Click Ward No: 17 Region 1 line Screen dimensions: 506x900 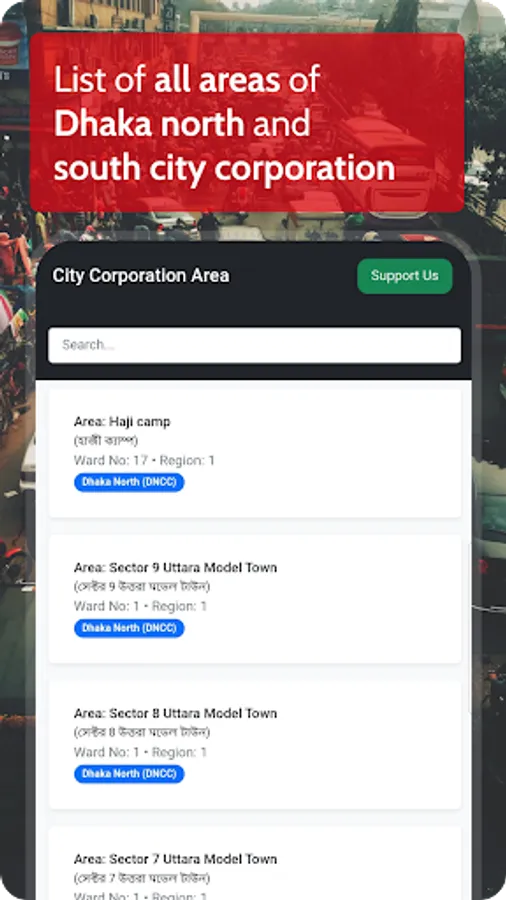(144, 460)
